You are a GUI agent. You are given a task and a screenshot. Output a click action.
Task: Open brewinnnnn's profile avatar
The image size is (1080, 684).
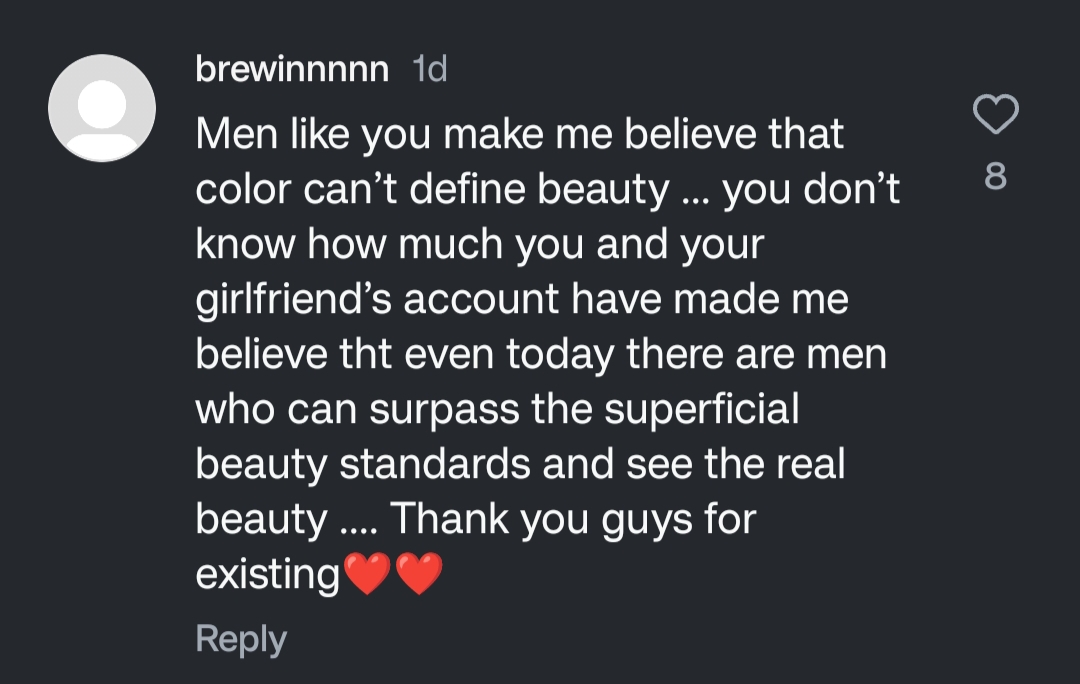pyautogui.click(x=102, y=108)
